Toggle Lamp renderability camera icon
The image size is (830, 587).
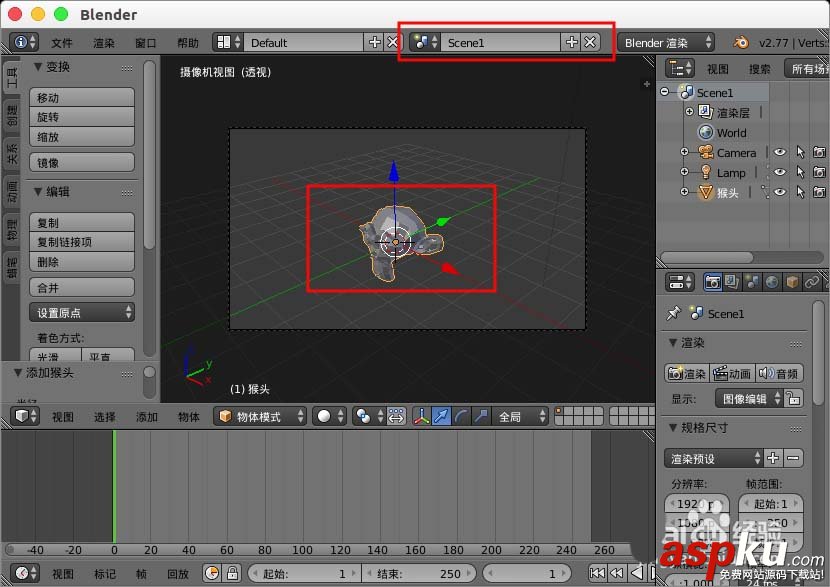819,172
